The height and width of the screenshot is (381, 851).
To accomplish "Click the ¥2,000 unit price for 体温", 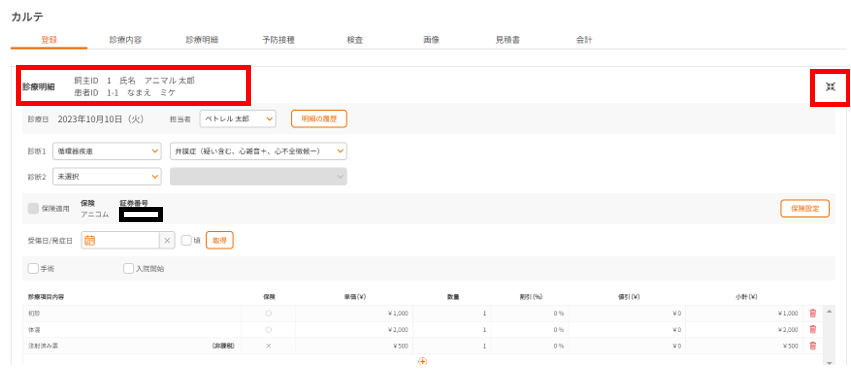I will click(398, 329).
